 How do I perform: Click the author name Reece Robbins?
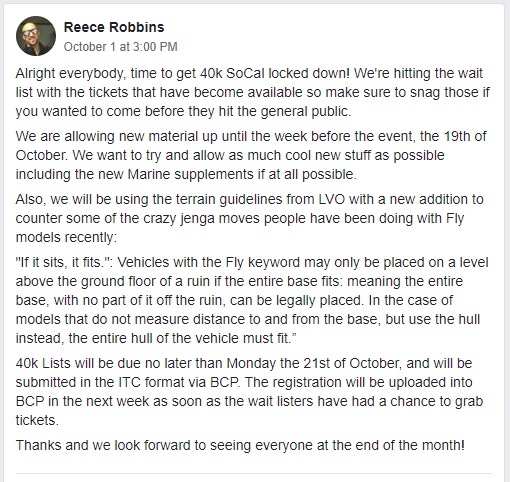point(114,27)
